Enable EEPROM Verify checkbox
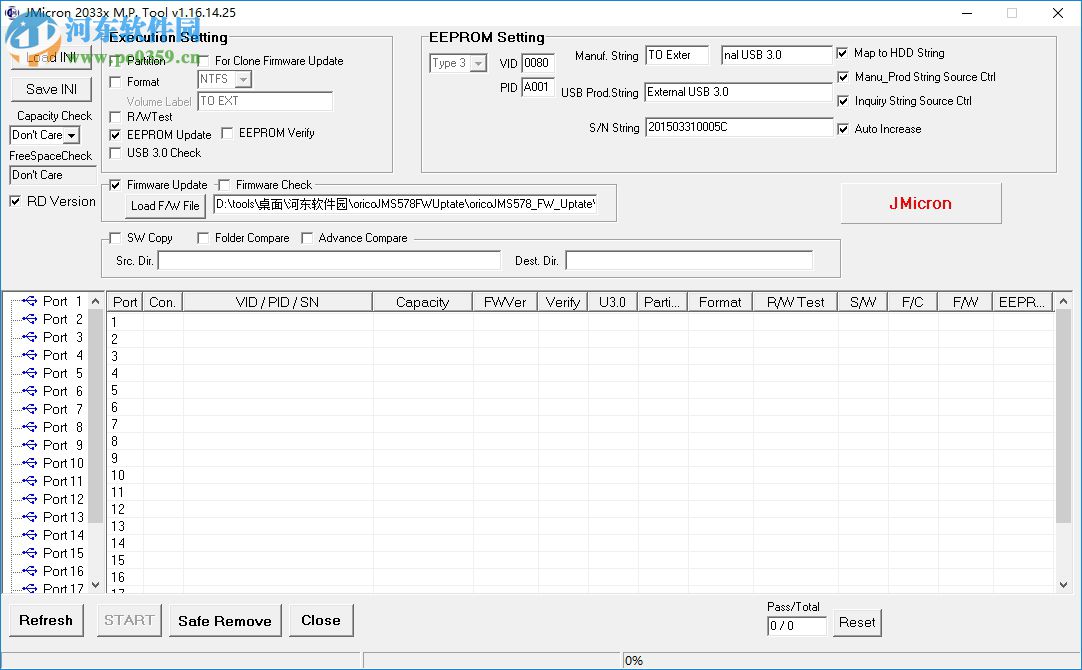The width and height of the screenshot is (1082, 670). [227, 133]
